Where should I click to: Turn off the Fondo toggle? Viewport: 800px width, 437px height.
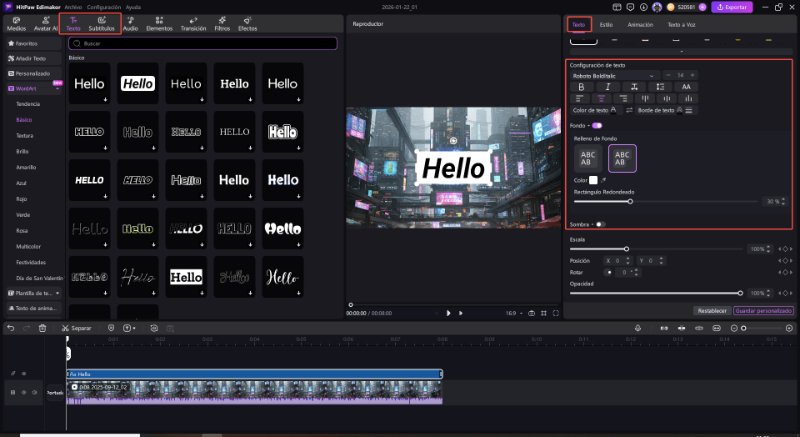click(x=597, y=125)
